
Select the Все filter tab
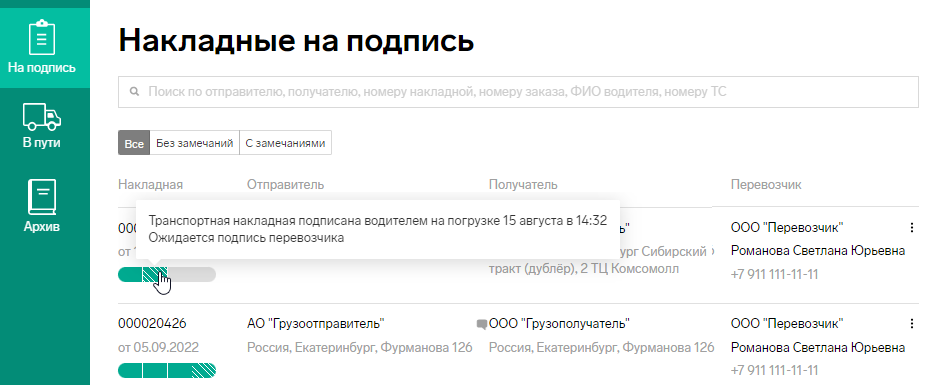click(134, 143)
